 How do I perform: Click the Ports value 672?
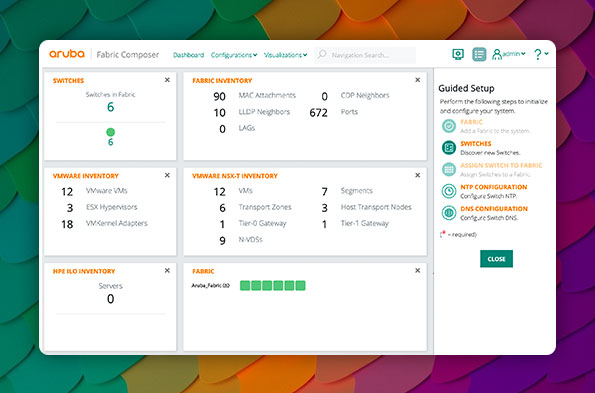[318, 113]
